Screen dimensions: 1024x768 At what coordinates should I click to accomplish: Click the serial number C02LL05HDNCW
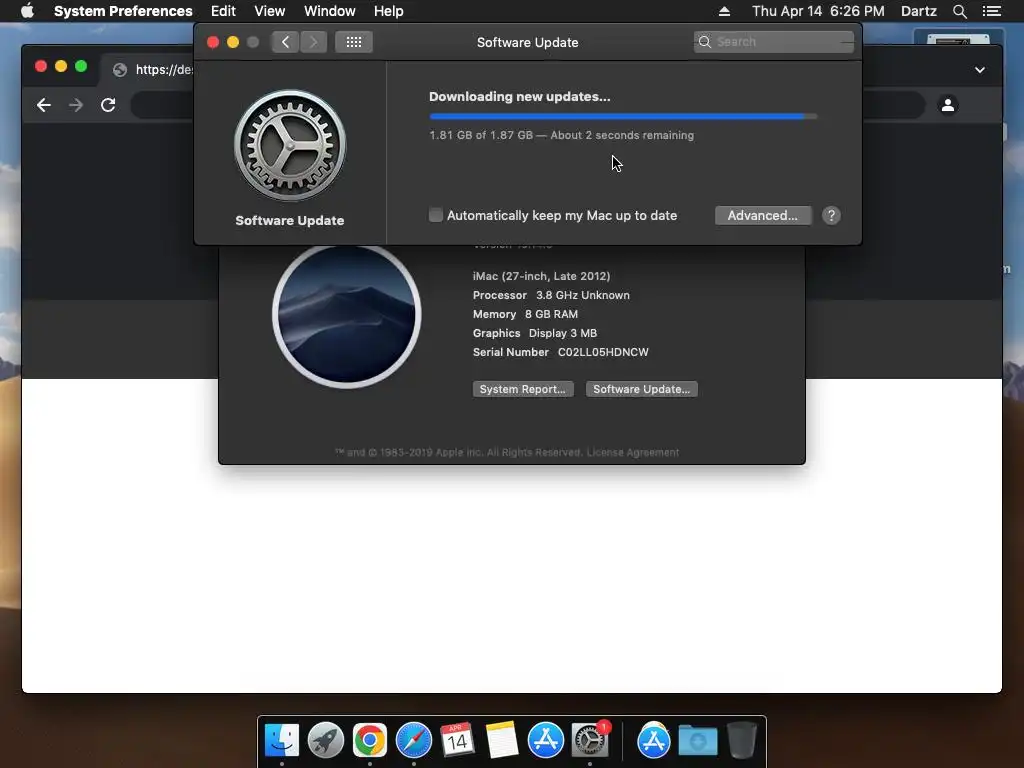(603, 352)
